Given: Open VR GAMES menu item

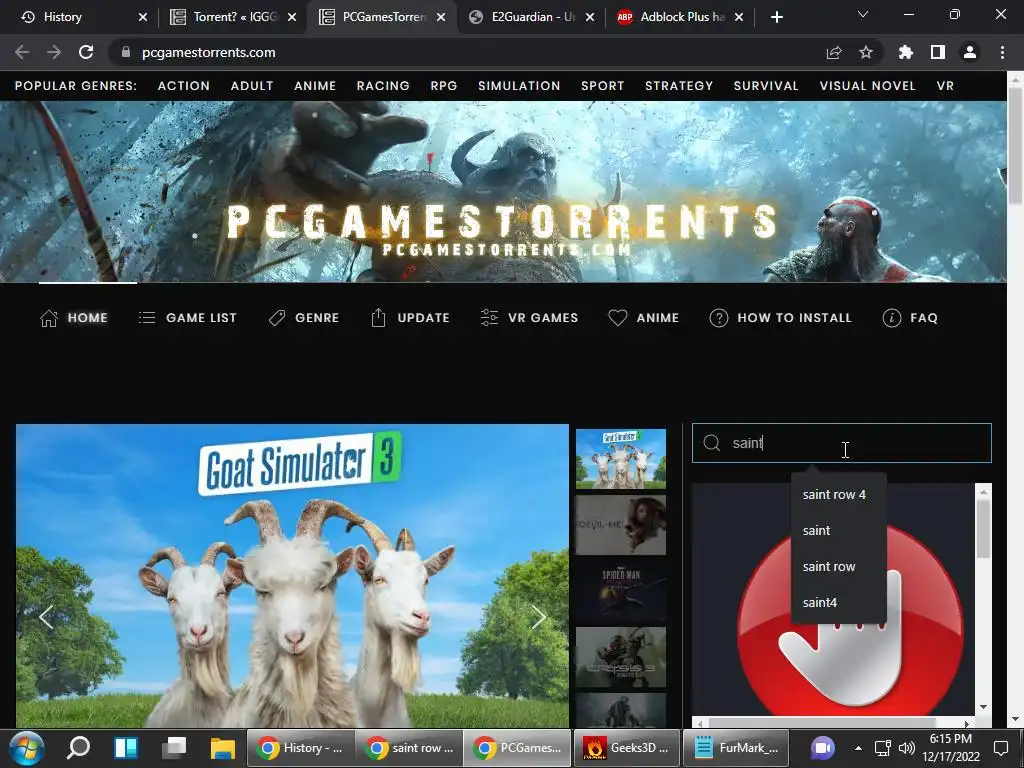Looking at the screenshot, I should [x=529, y=318].
